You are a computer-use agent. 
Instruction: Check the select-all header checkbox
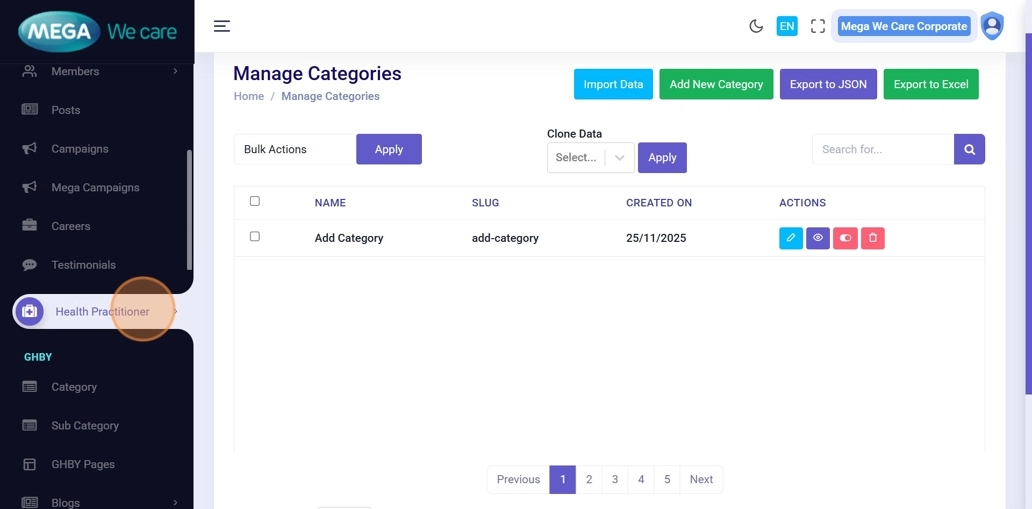255,201
